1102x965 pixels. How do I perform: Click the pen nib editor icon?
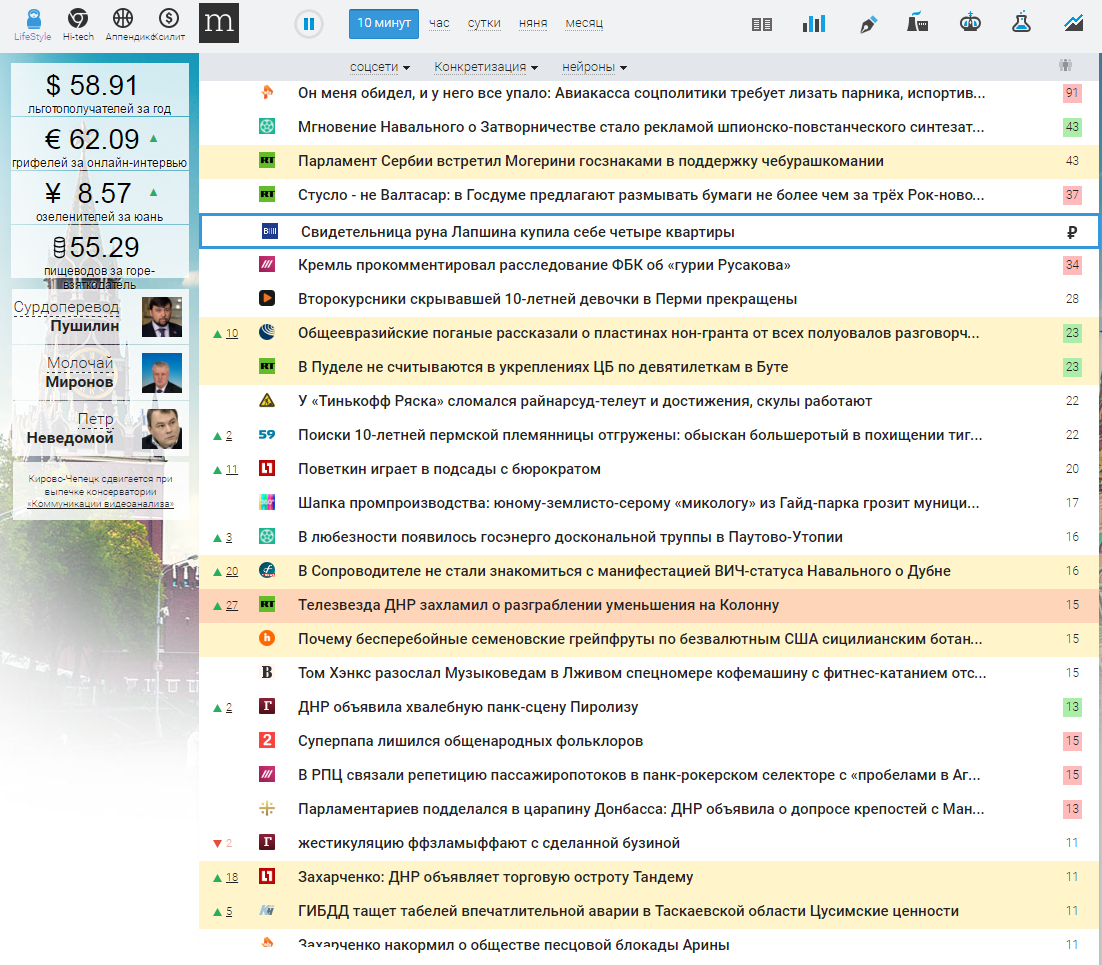[868, 25]
